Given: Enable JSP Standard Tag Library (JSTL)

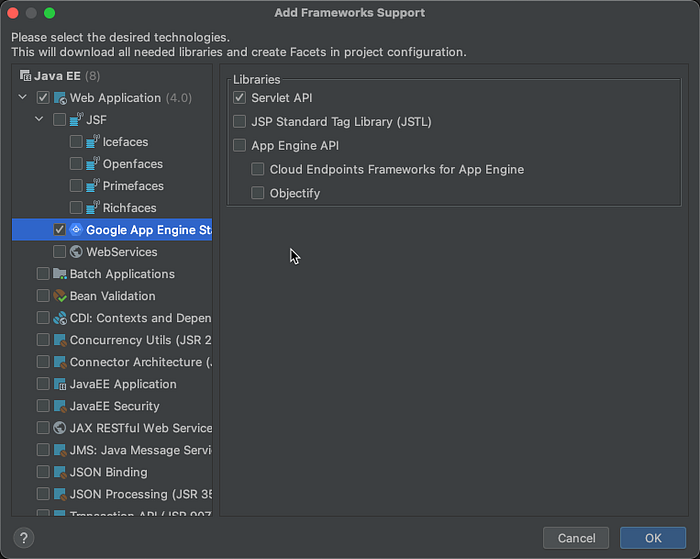Looking at the screenshot, I should click(x=239, y=122).
